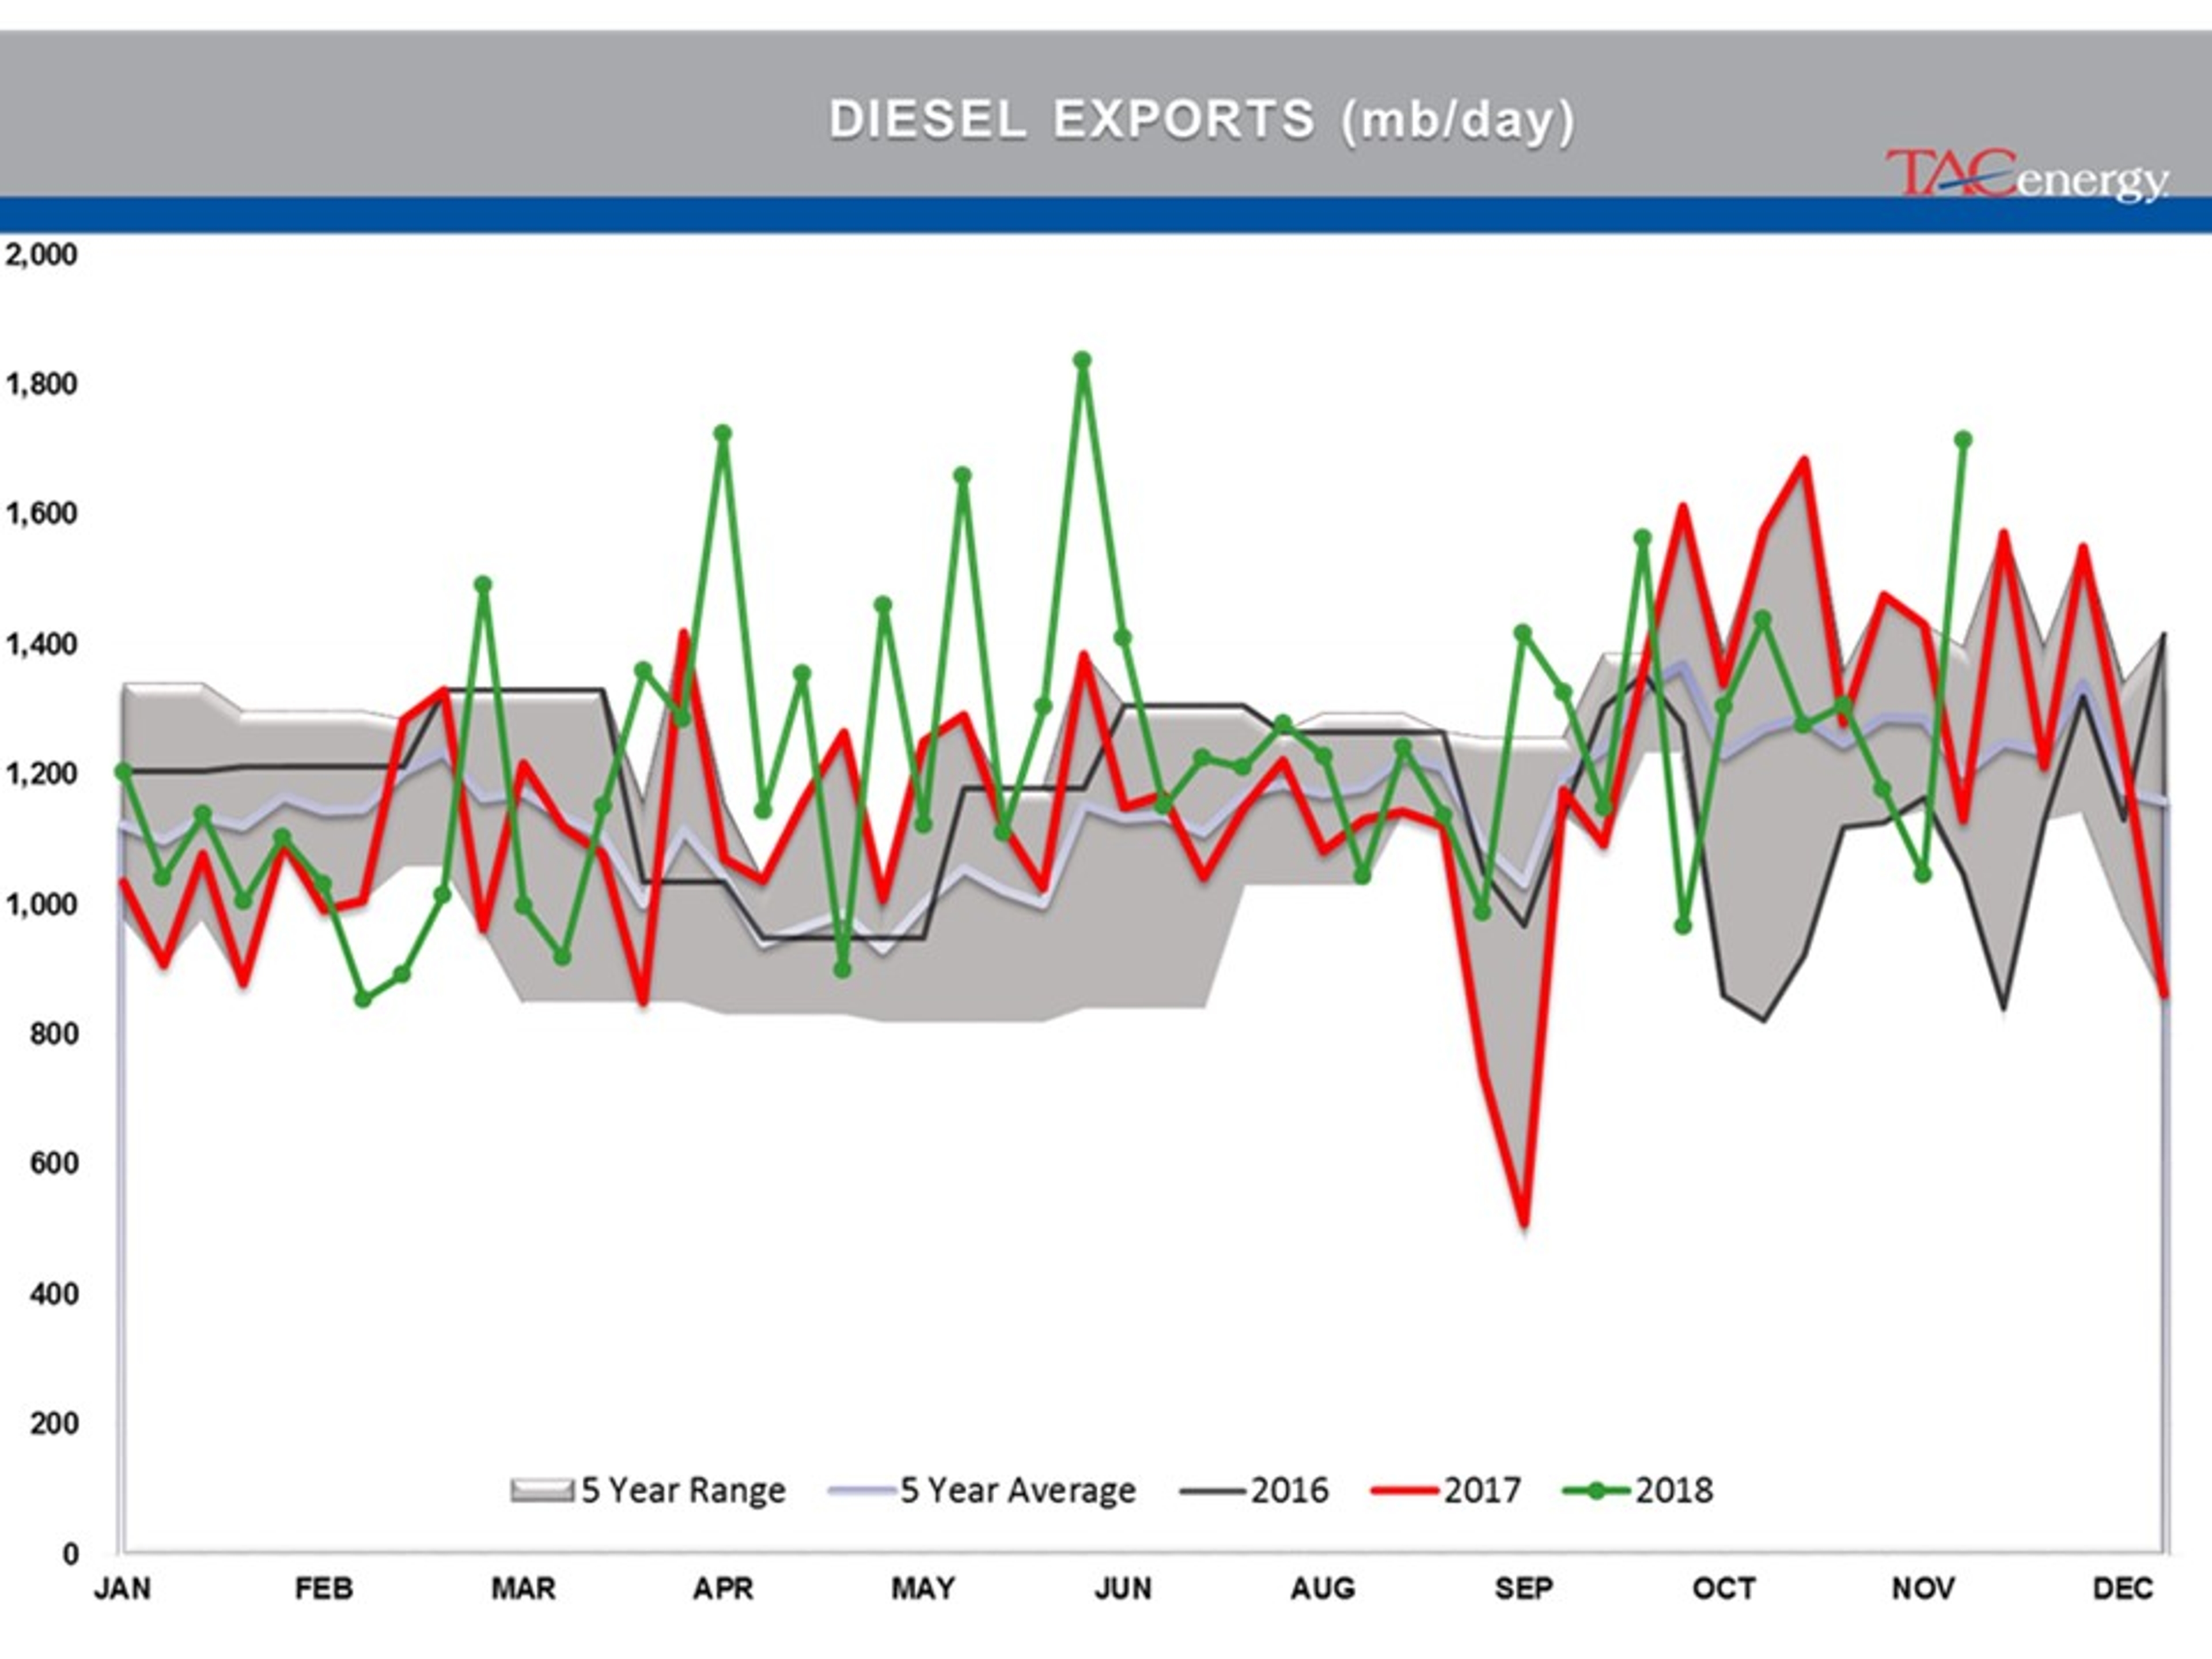
Task: Click the 2018 green peak in early April
Action: click(723, 433)
